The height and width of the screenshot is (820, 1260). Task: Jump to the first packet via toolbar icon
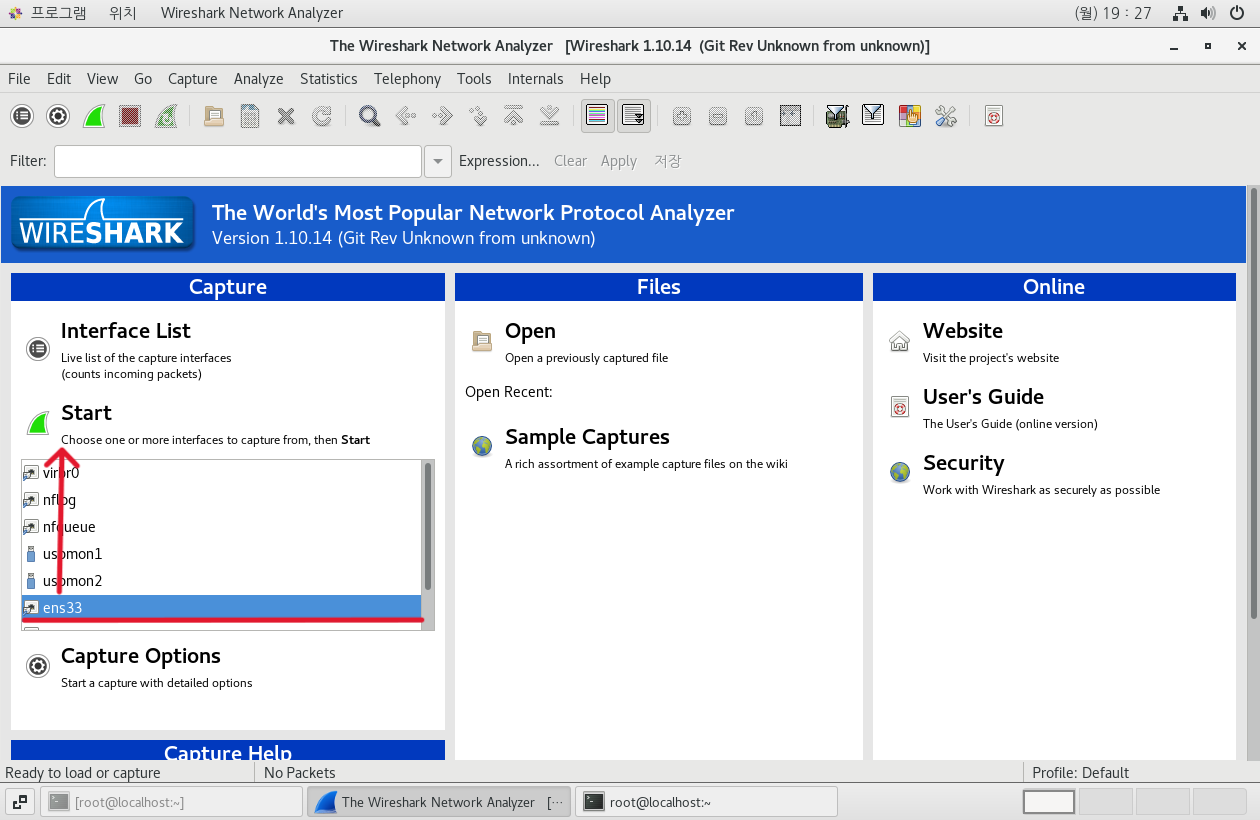tap(514, 116)
